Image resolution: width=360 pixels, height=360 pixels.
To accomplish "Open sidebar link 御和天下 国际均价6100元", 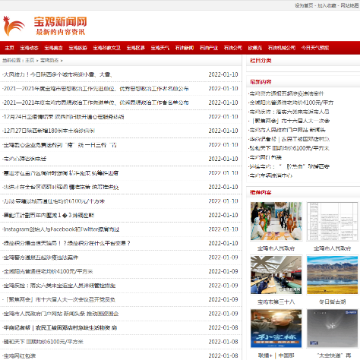I will point(289,148).
